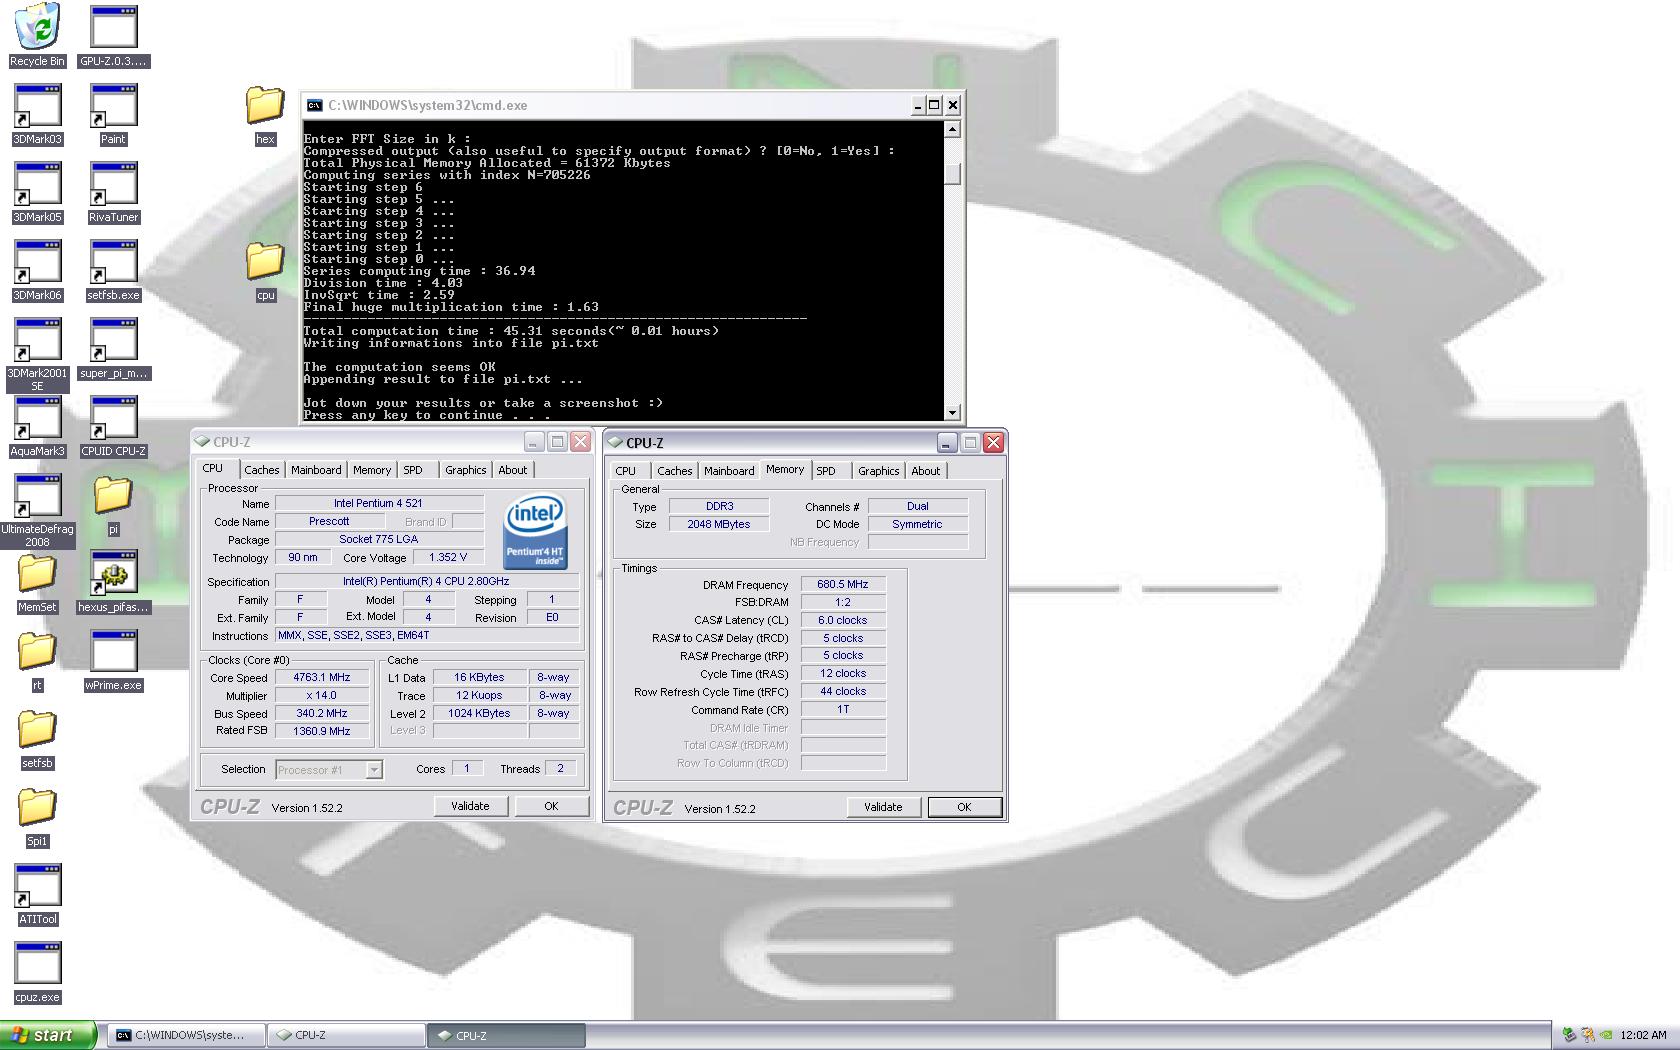This screenshot has height=1050, width=1680.
Task: Select SPD tab in right CPU-Z window
Action: pyautogui.click(x=826, y=471)
